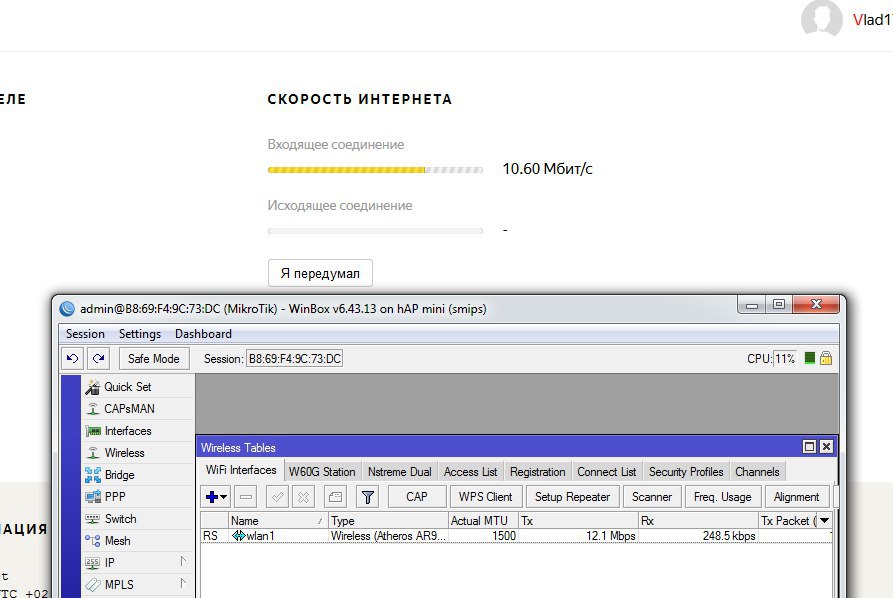Viewport: 893px width, 598px height.
Task: Click the Setup Repeater button
Action: (x=572, y=497)
